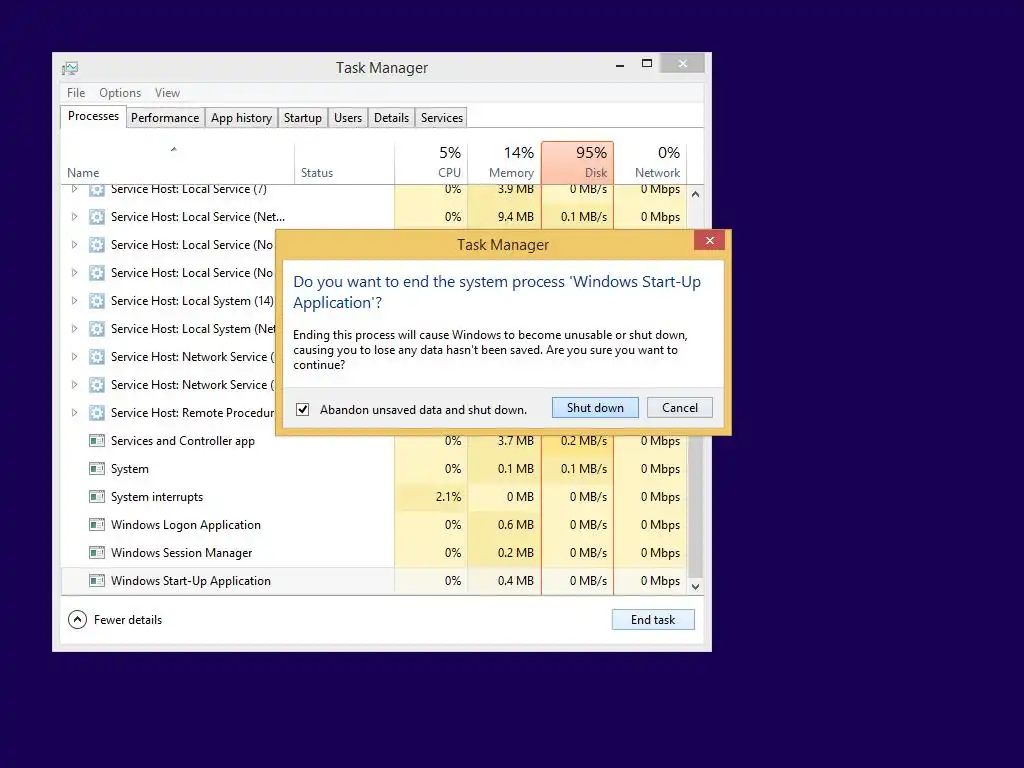Click the System interrupts process icon
Screen dimensions: 1024x768
click(97, 497)
